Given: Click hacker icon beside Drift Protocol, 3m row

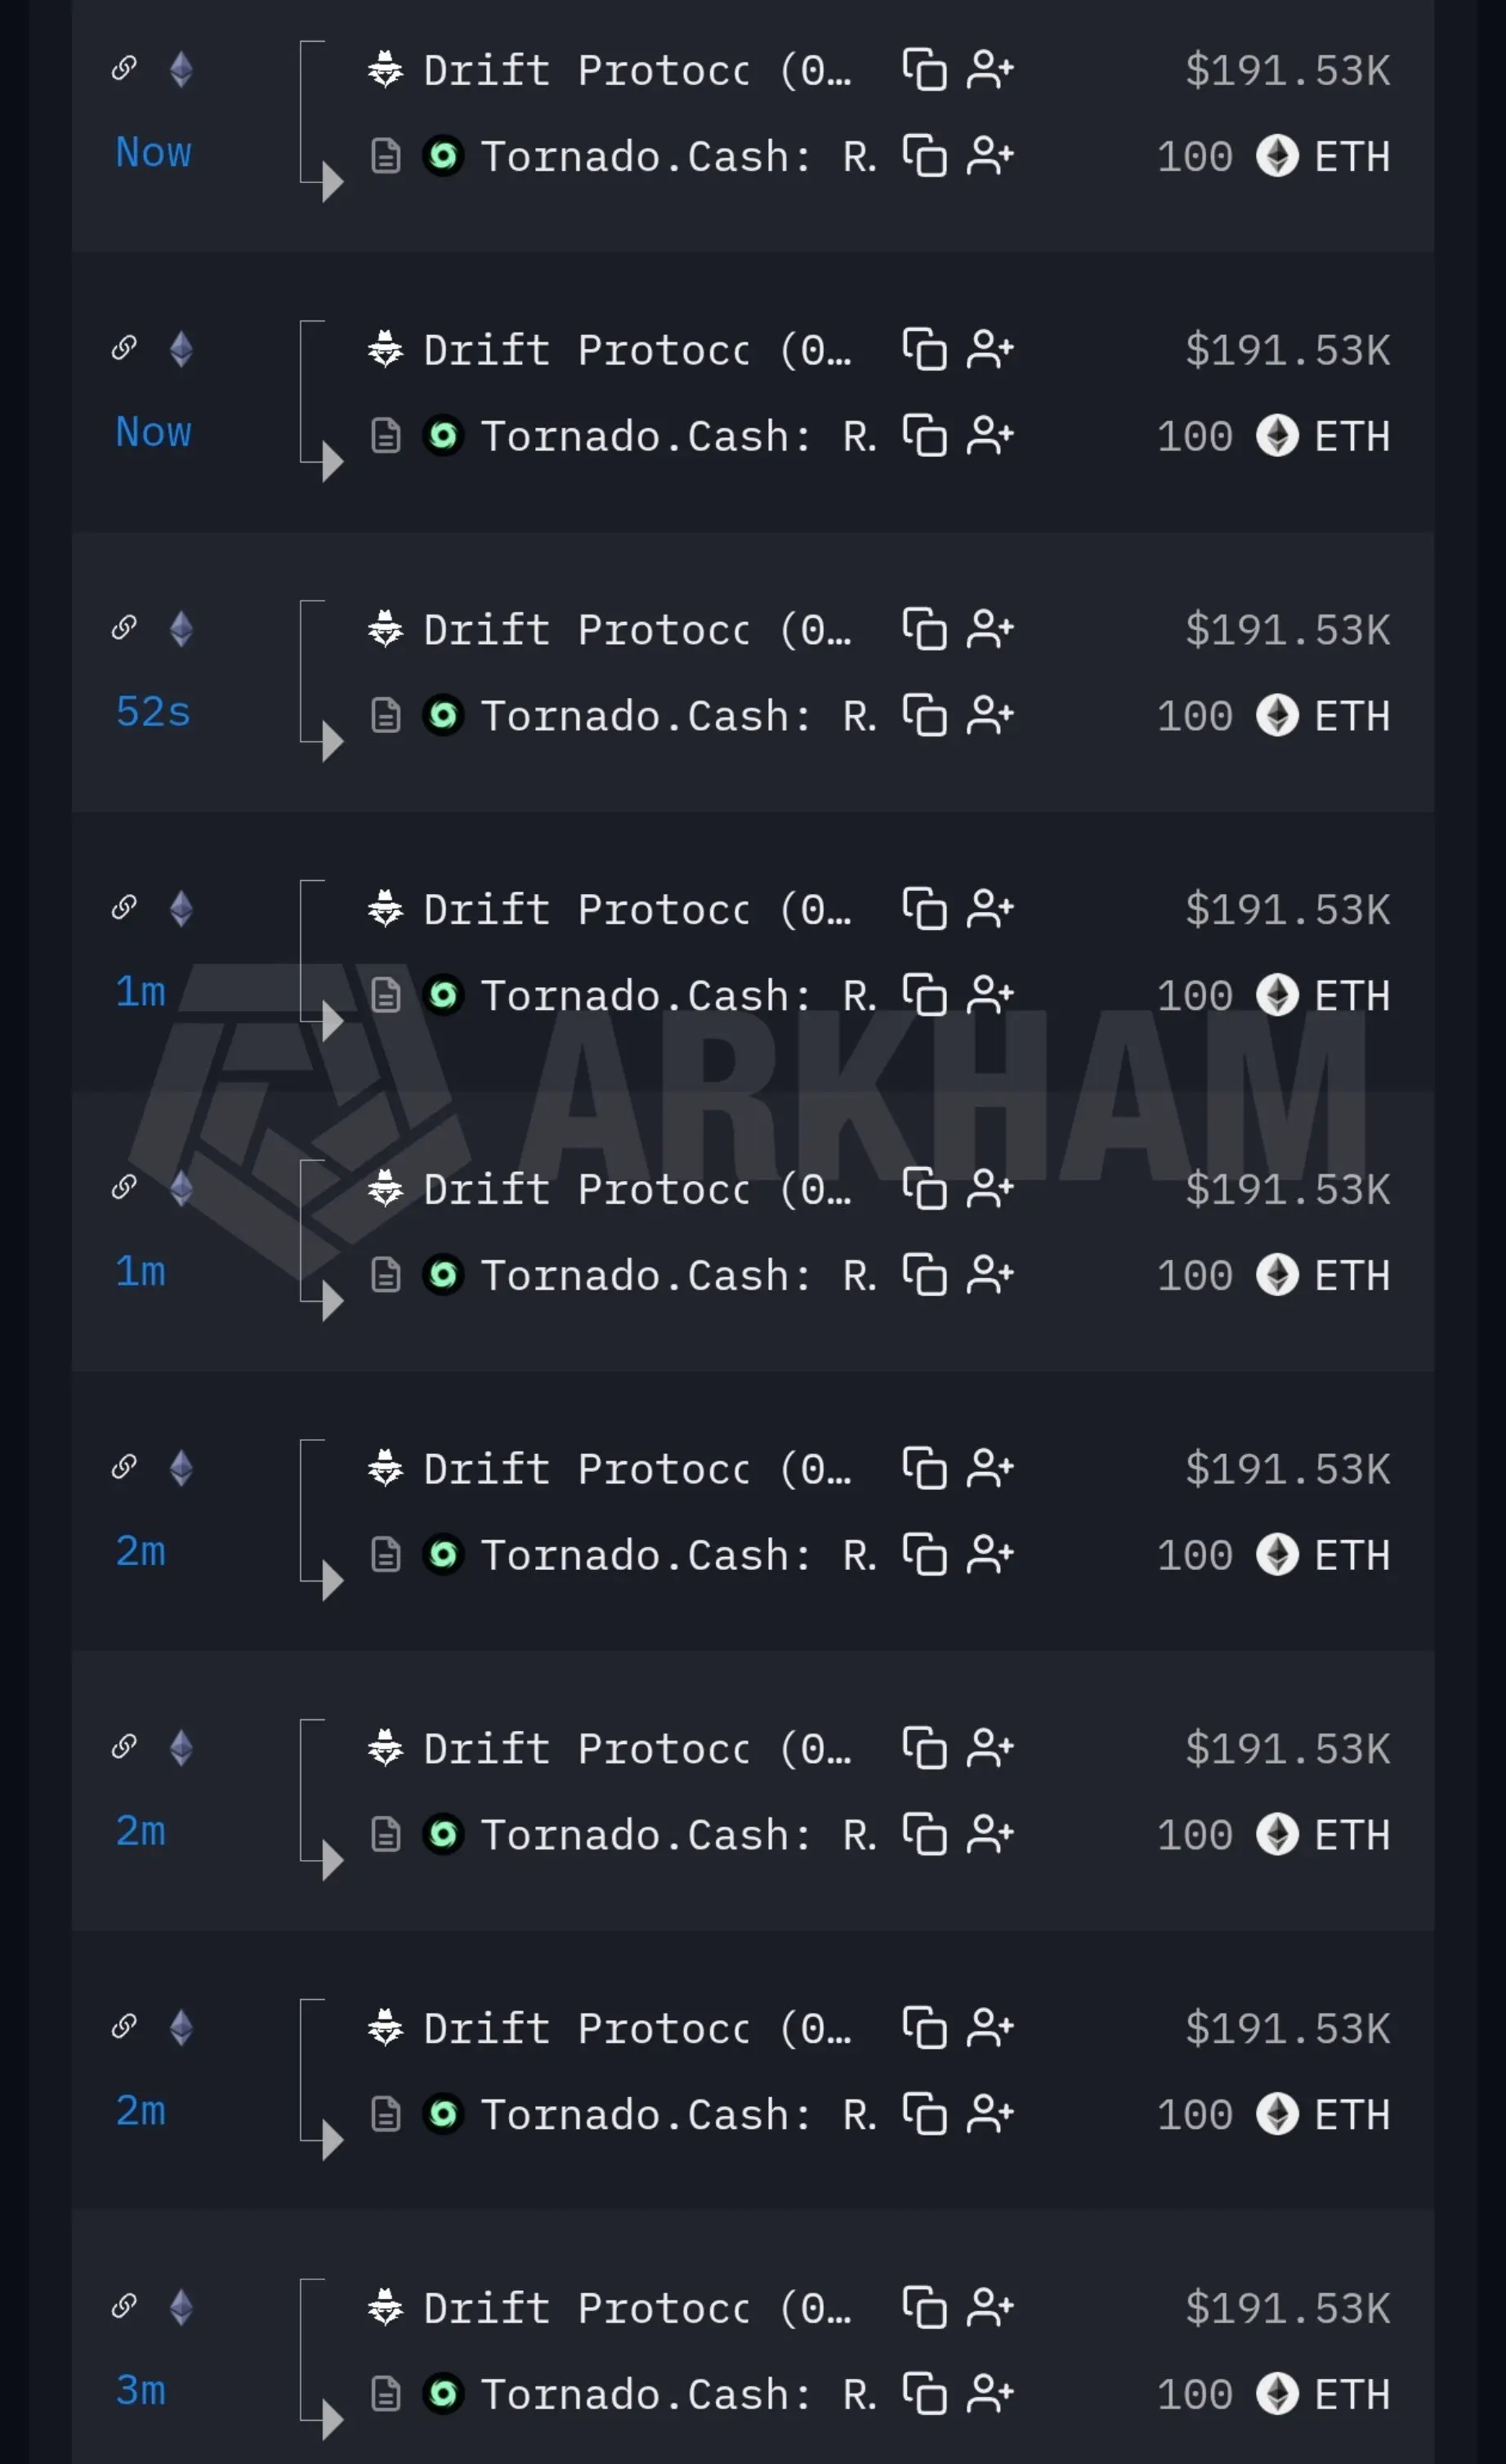Looking at the screenshot, I should tap(385, 2308).
